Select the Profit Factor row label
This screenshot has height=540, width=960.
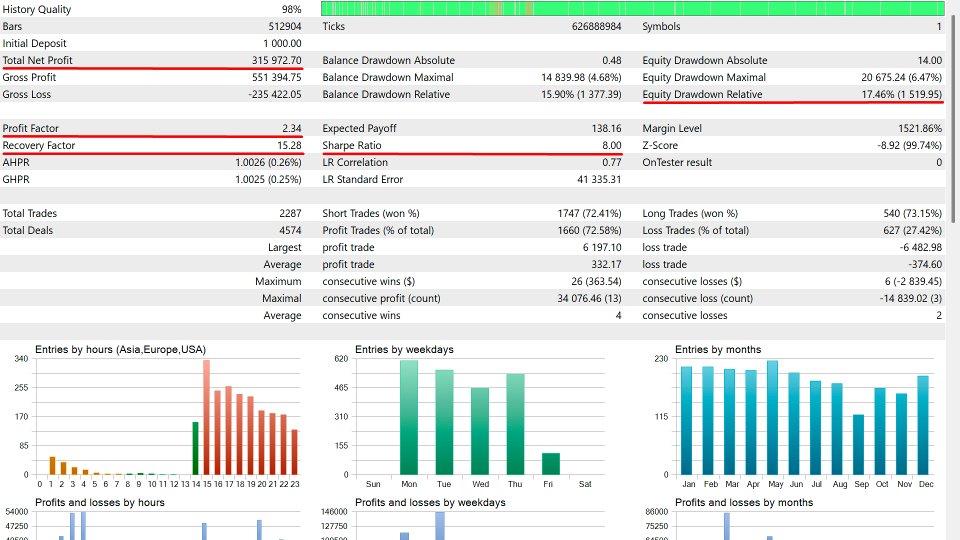pos(31,128)
